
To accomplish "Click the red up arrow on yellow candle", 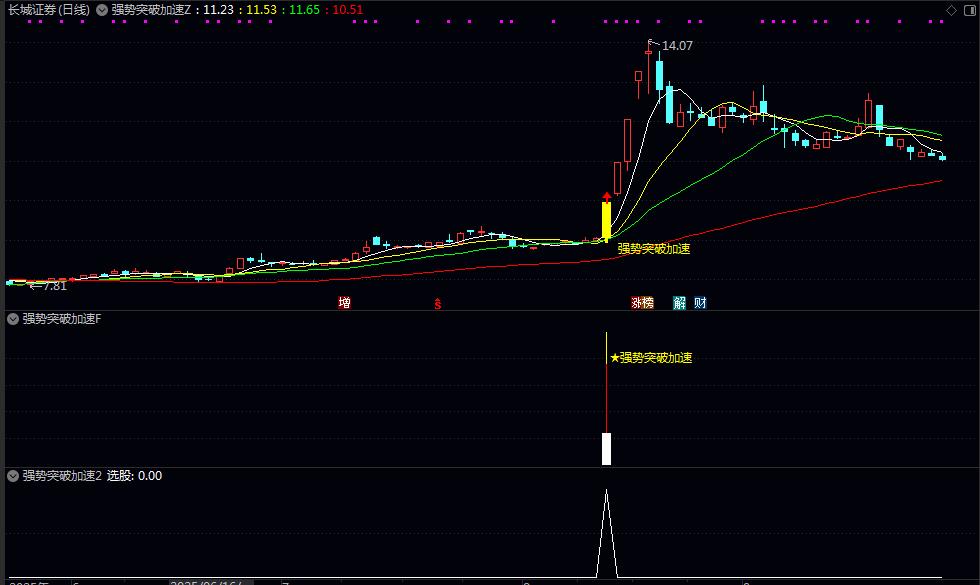I will click(x=606, y=197).
